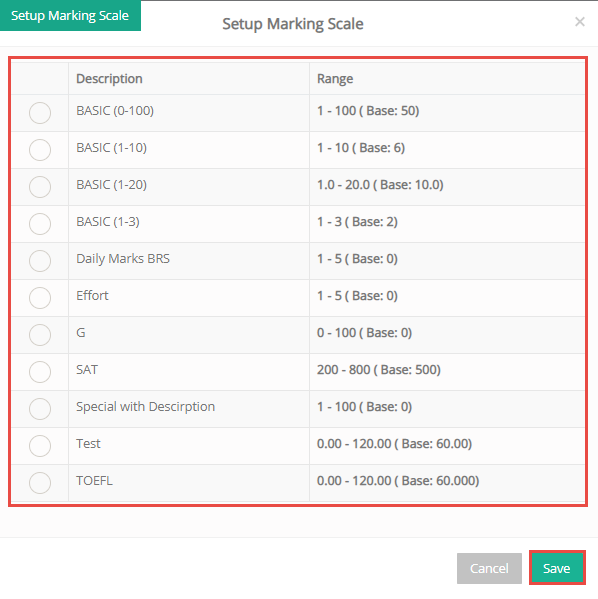Pick the BASIC (1-3) scale radio button
Screen dimensions: 598x599
pos(40,223)
